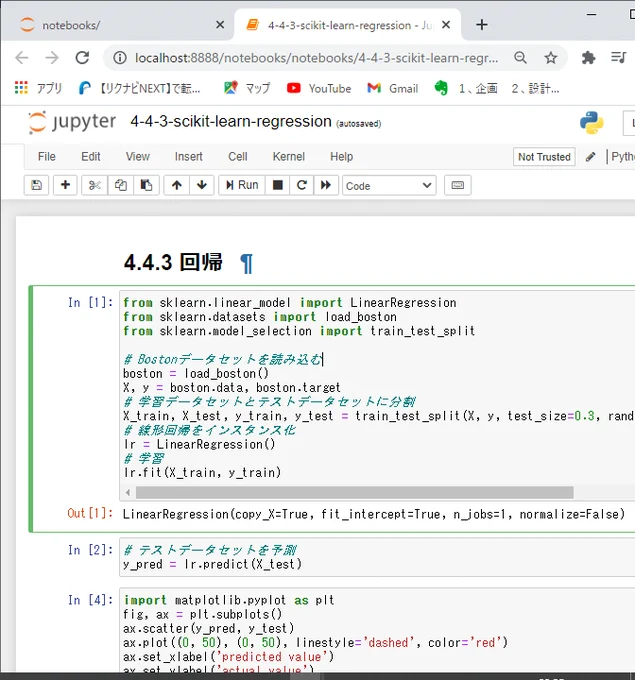635x680 pixels.
Task: Open the Gmail bookmark
Action: (x=393, y=88)
